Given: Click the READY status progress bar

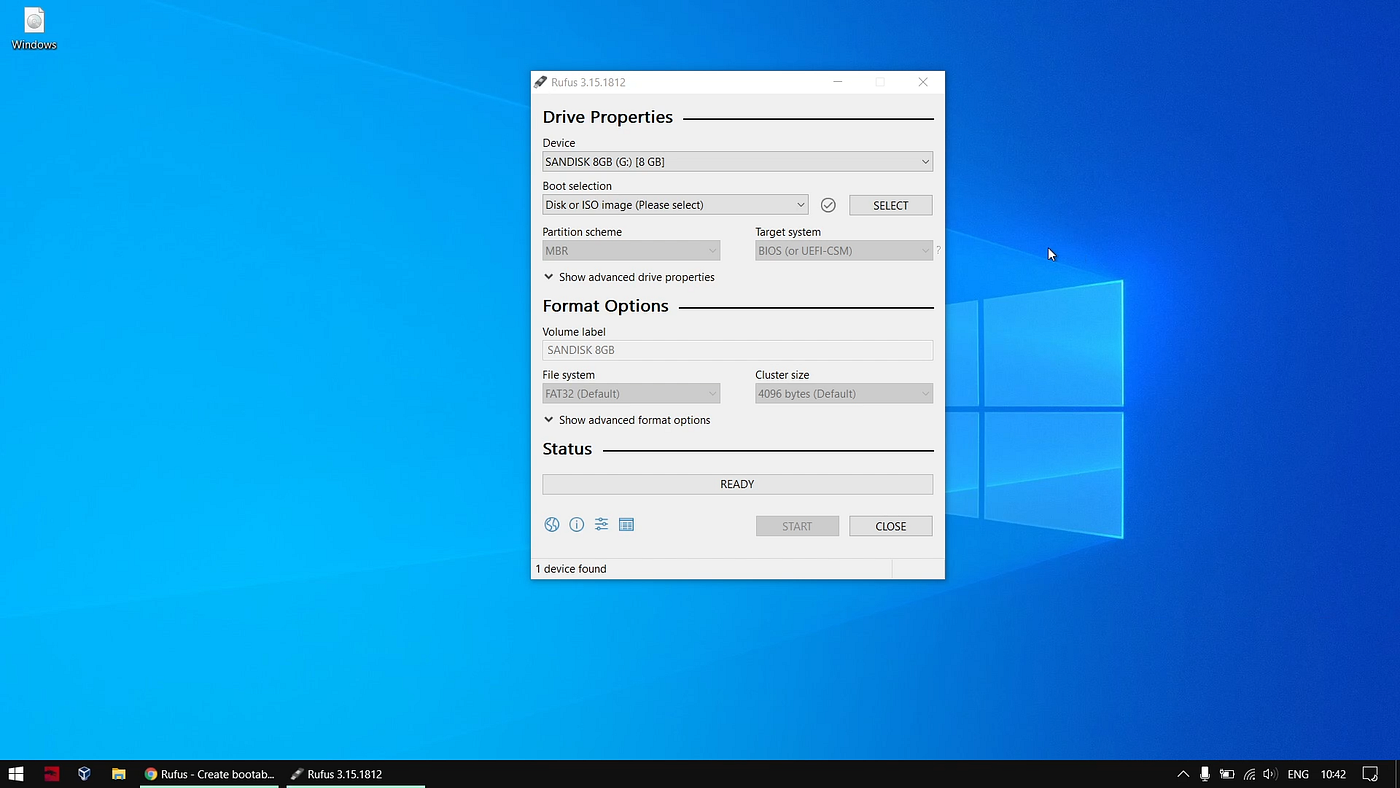Looking at the screenshot, I should point(737,483).
